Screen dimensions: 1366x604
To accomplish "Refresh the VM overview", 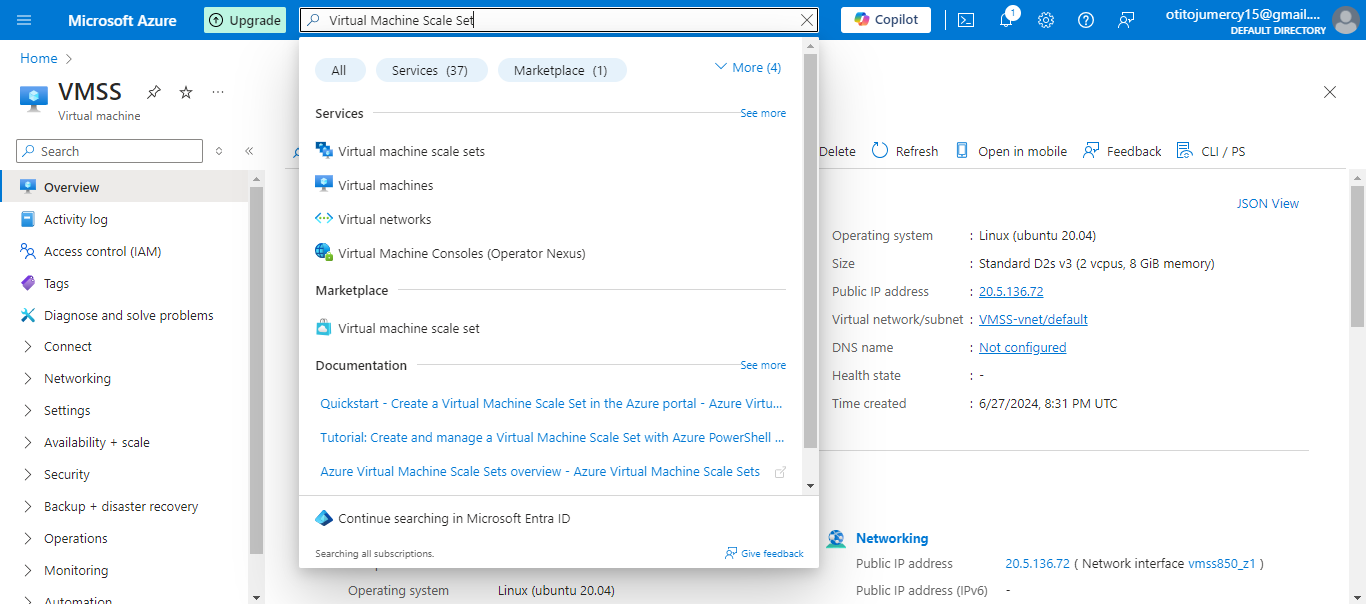I will [x=905, y=151].
